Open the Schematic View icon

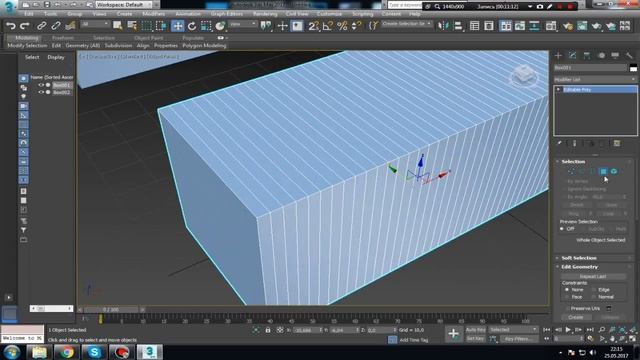[x=534, y=26]
